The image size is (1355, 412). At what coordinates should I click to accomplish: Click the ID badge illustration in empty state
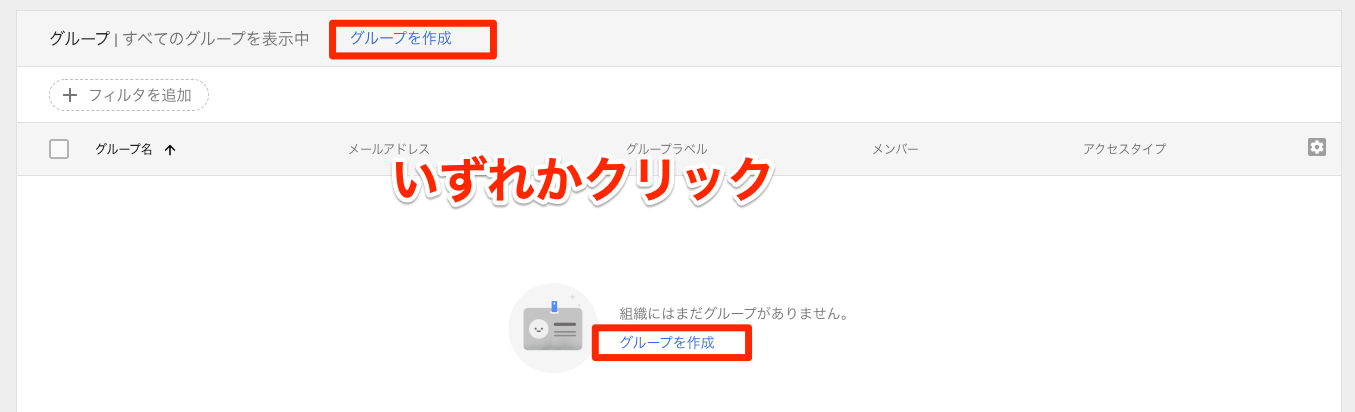[x=553, y=328]
